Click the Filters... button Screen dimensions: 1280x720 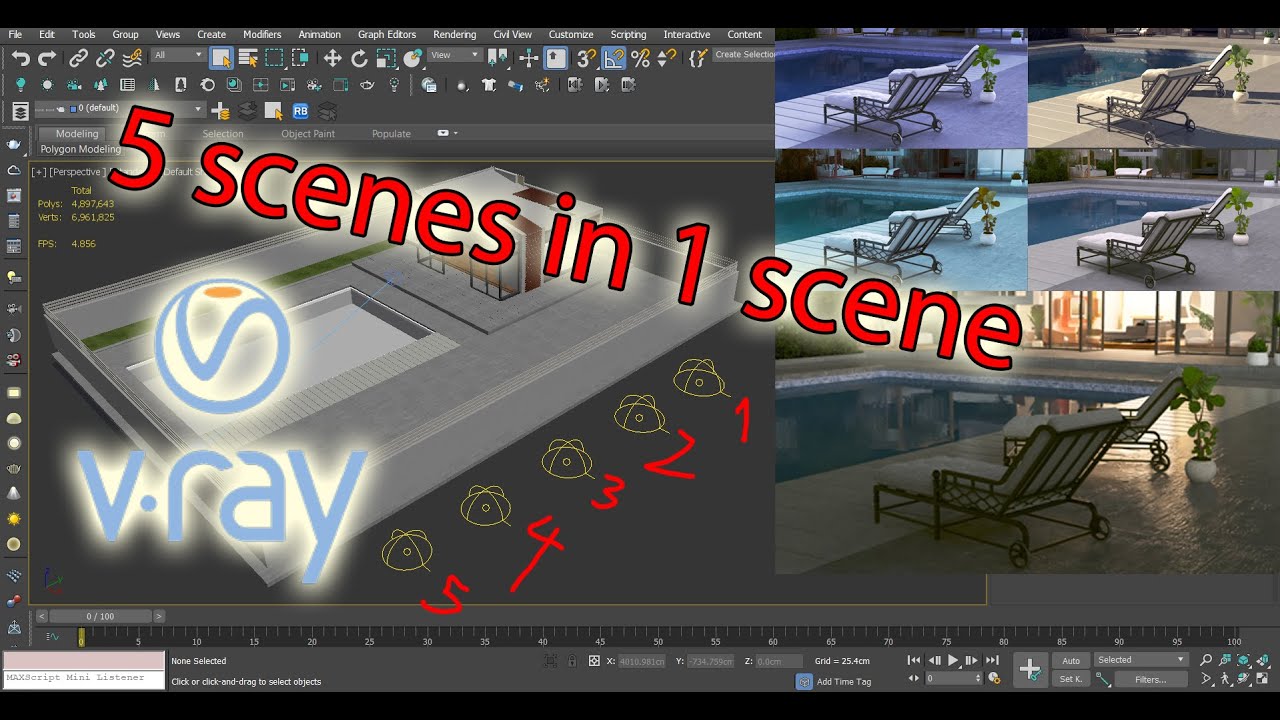(1150, 679)
